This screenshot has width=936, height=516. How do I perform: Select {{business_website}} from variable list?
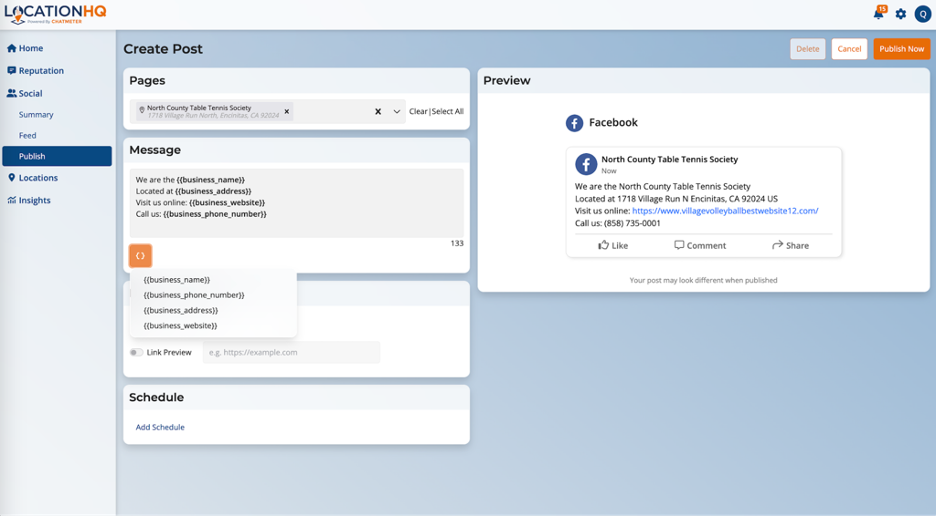180,325
